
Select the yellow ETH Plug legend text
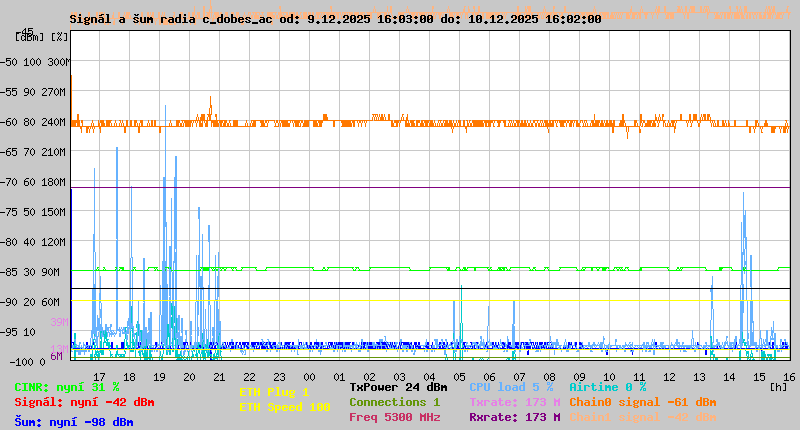(274, 392)
